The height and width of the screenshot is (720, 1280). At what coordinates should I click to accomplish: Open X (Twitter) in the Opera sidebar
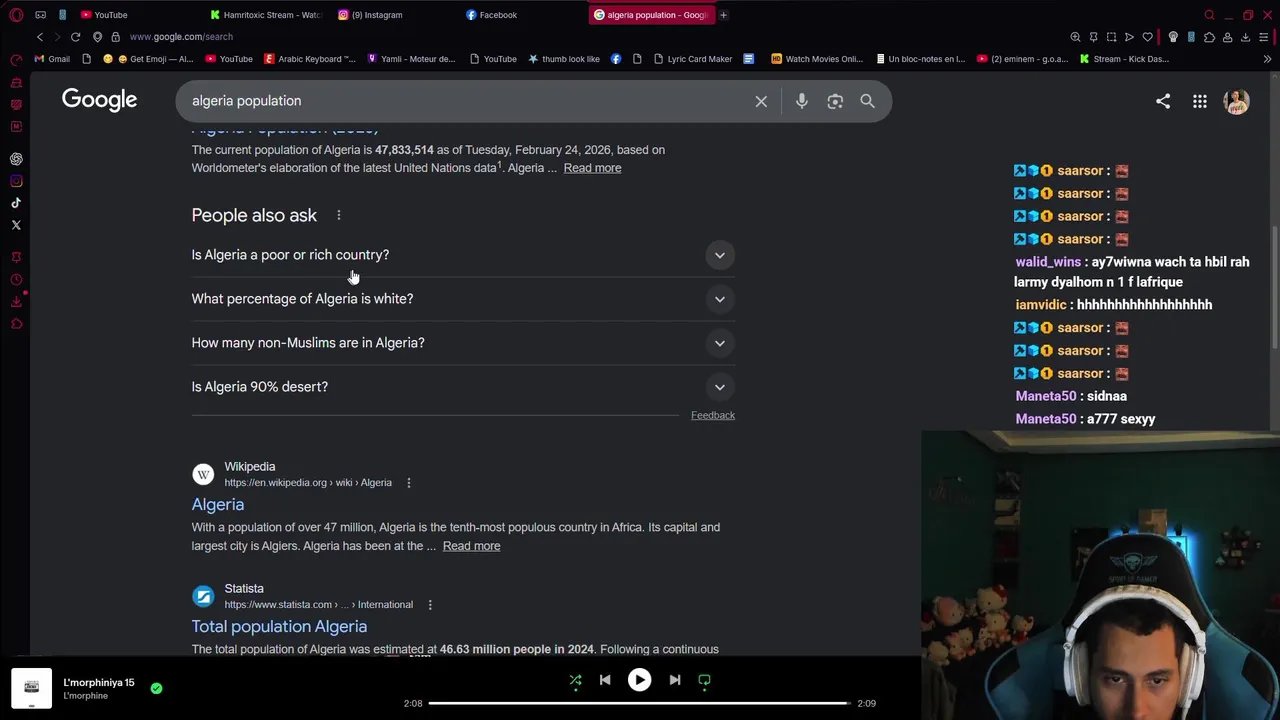[x=16, y=225]
